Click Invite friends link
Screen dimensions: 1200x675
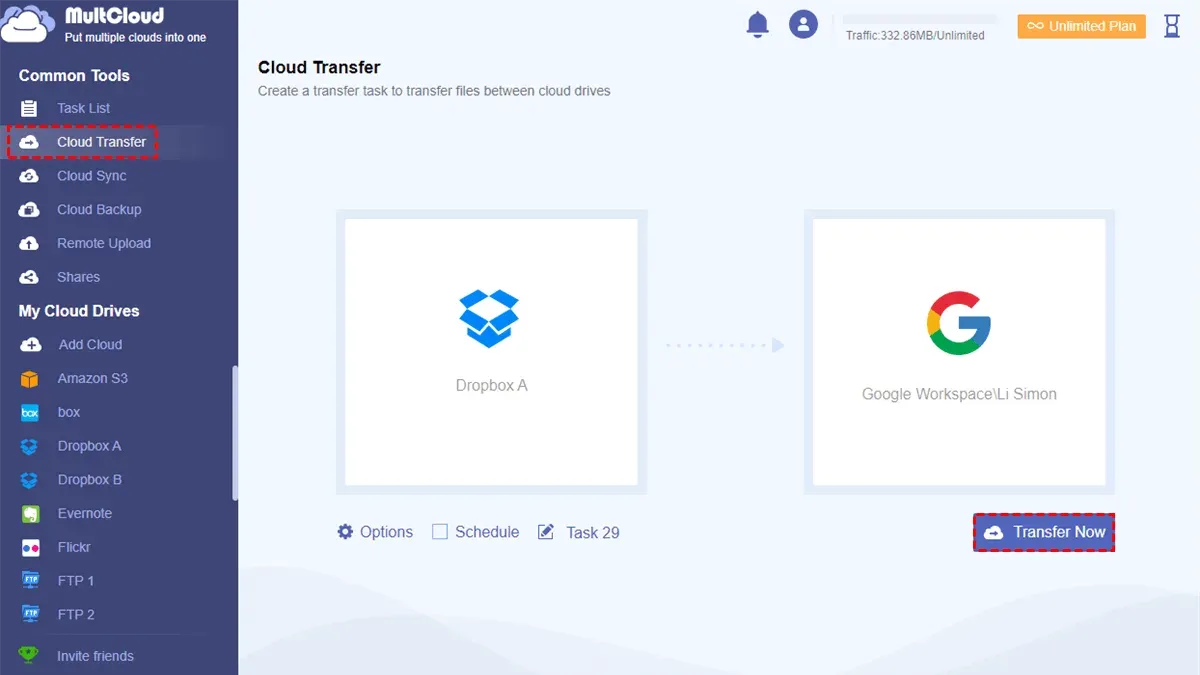click(x=95, y=656)
